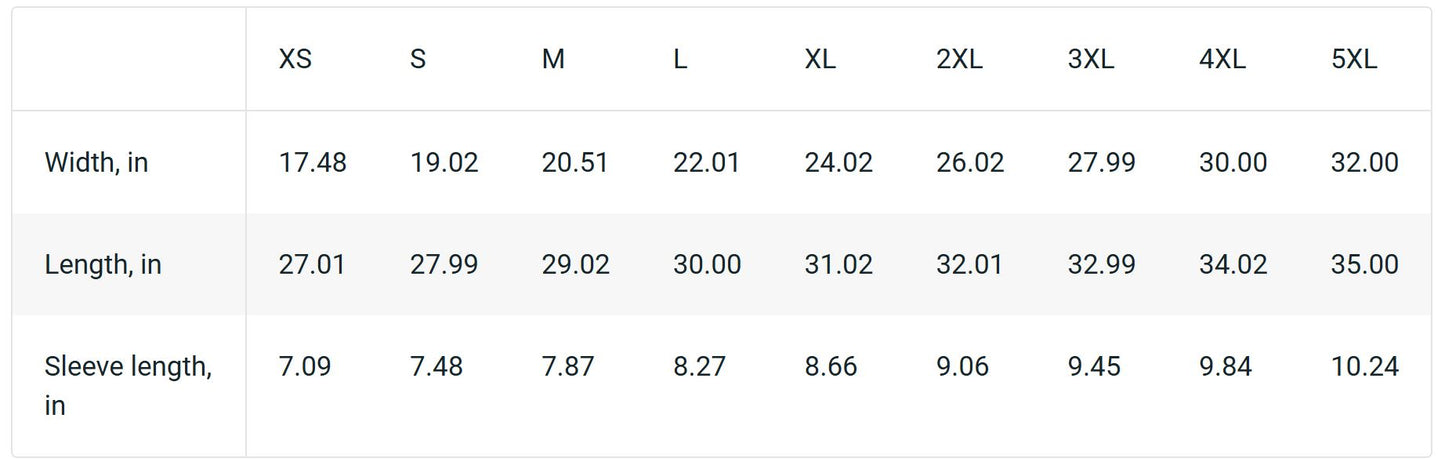Select the 5XL size header
The height and width of the screenshot is (469, 1445).
point(1354,60)
